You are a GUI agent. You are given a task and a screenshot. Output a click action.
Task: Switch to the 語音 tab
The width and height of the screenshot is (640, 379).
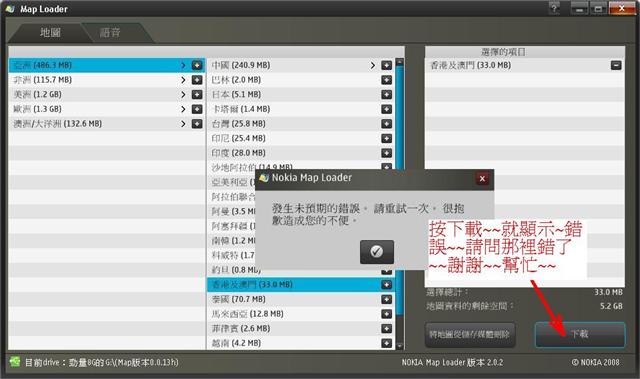pyautogui.click(x=110, y=33)
